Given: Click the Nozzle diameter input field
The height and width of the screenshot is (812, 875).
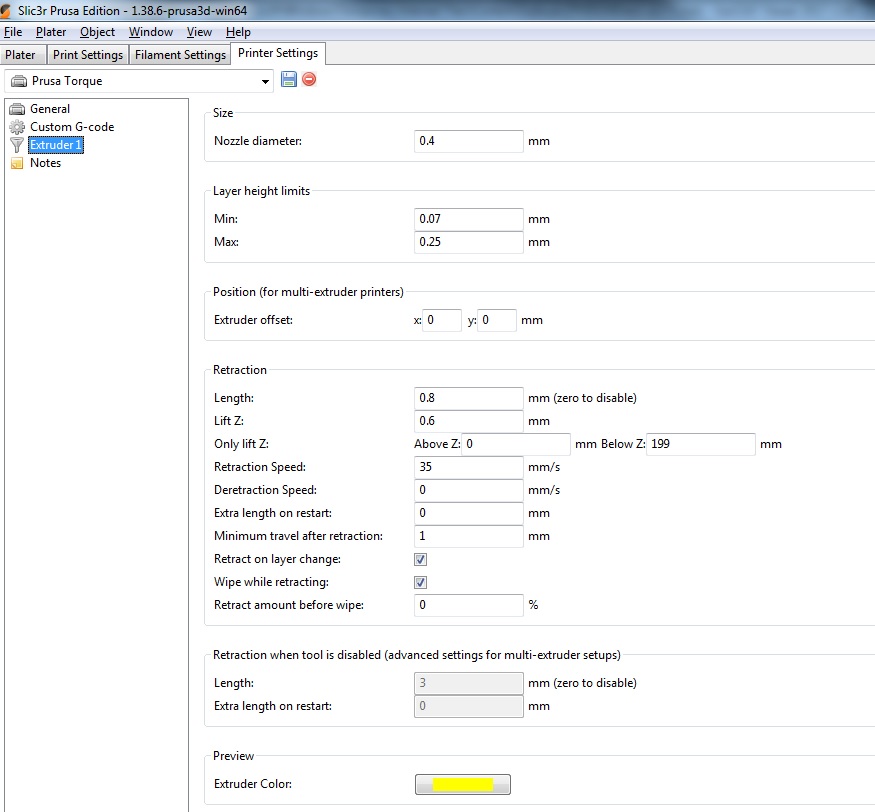Looking at the screenshot, I should pos(468,142).
